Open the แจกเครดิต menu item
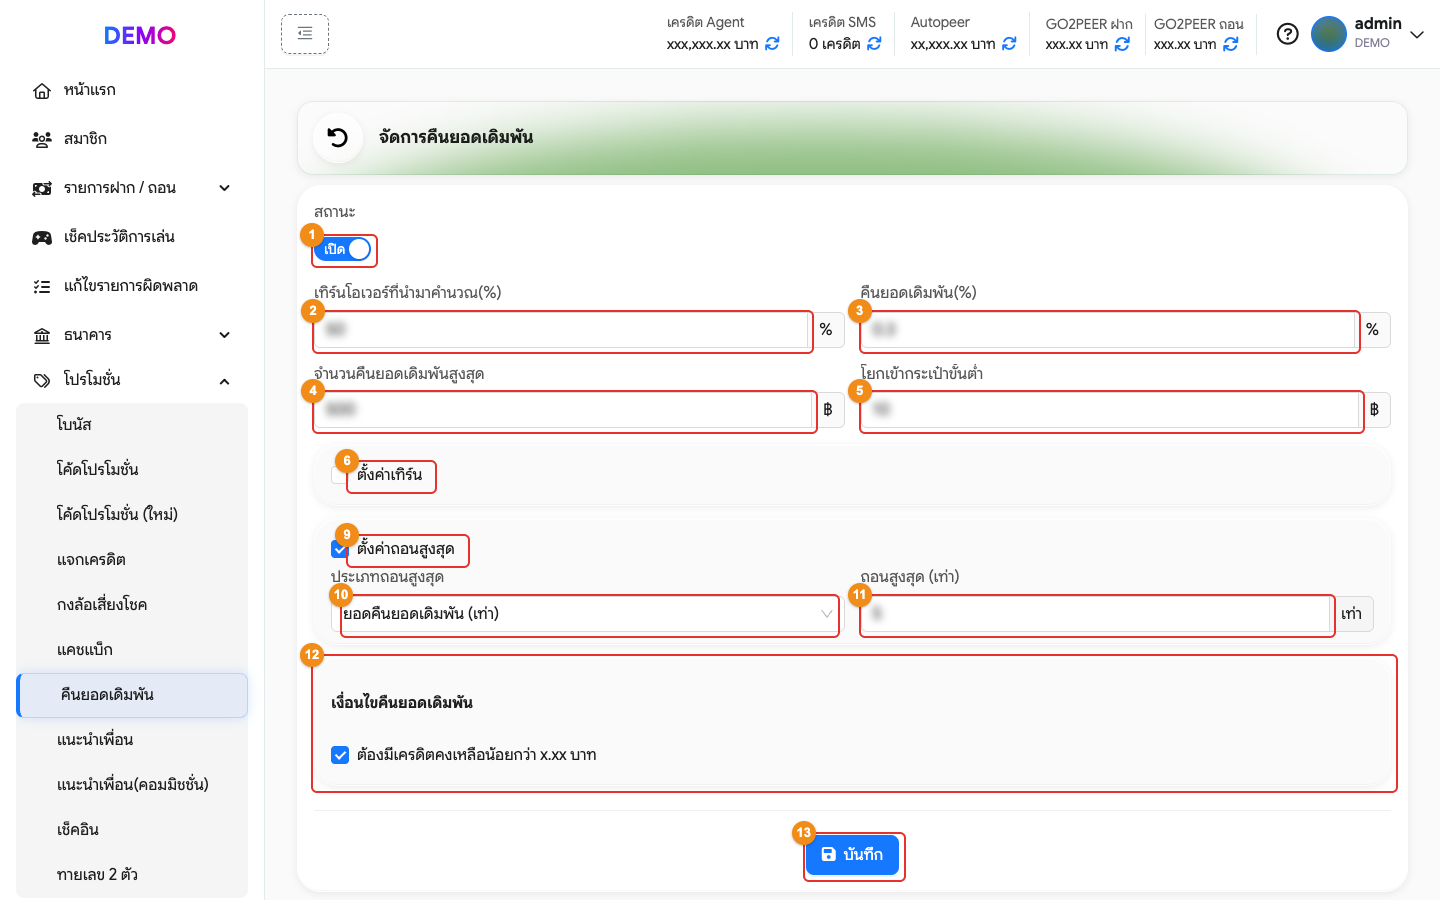Viewport: 1440px width, 900px height. [132, 560]
